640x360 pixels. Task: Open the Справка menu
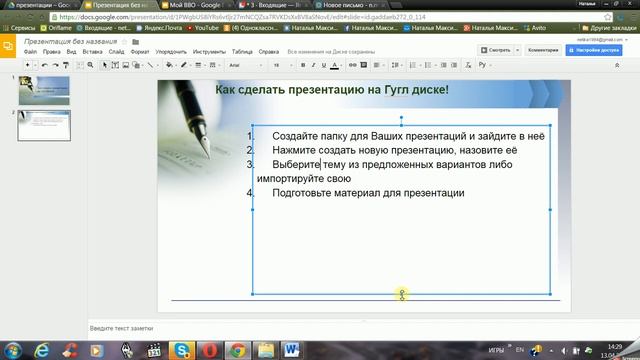[269, 52]
